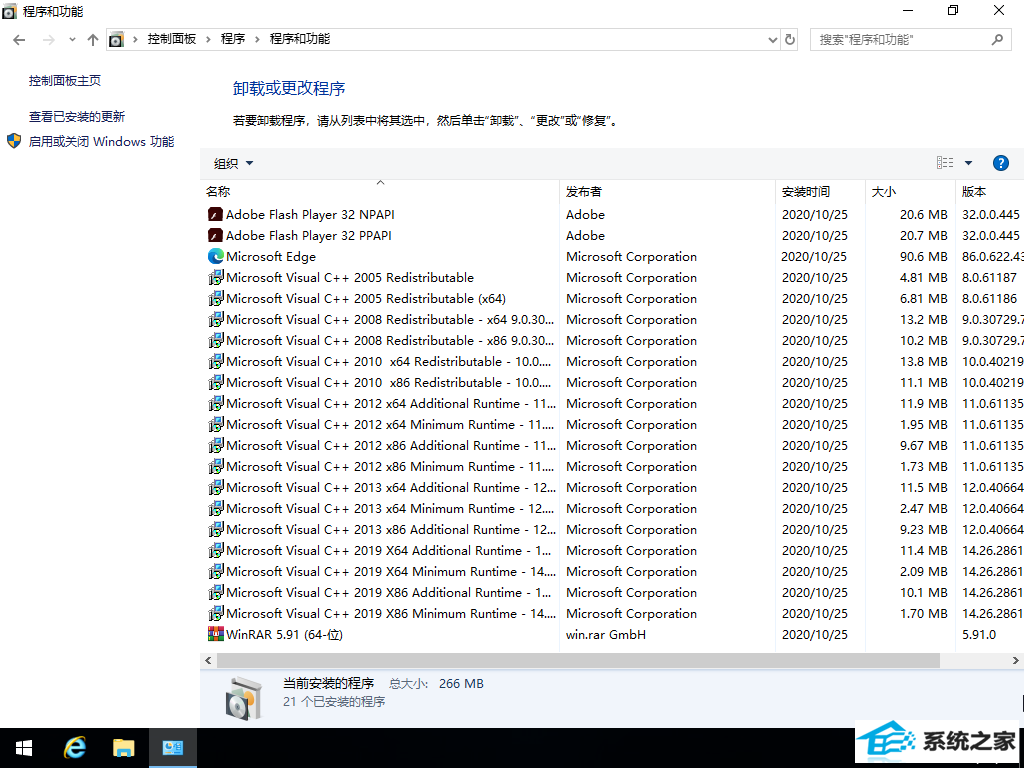Screen dimensions: 1024x768
Task: Click the WinRAR 5.91 program icon
Action: coord(216,634)
